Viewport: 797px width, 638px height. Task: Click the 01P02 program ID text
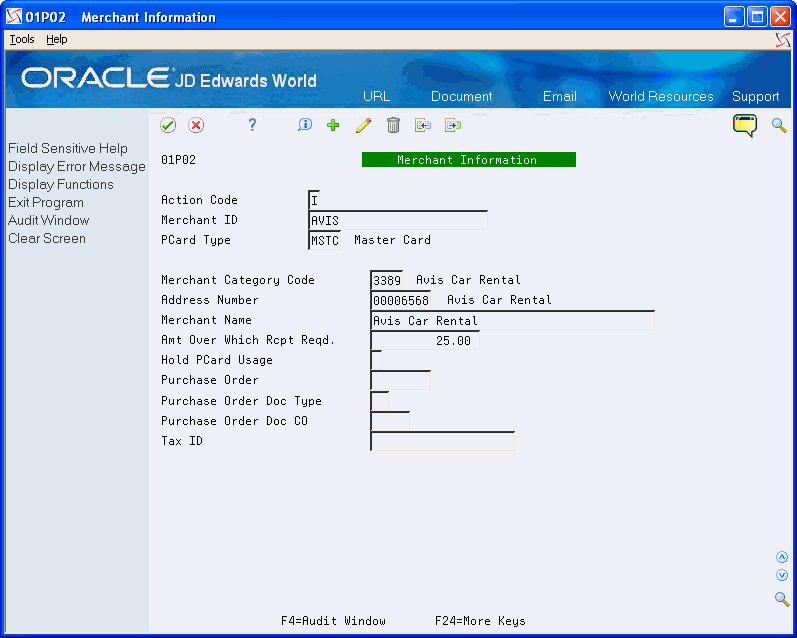[x=178, y=160]
